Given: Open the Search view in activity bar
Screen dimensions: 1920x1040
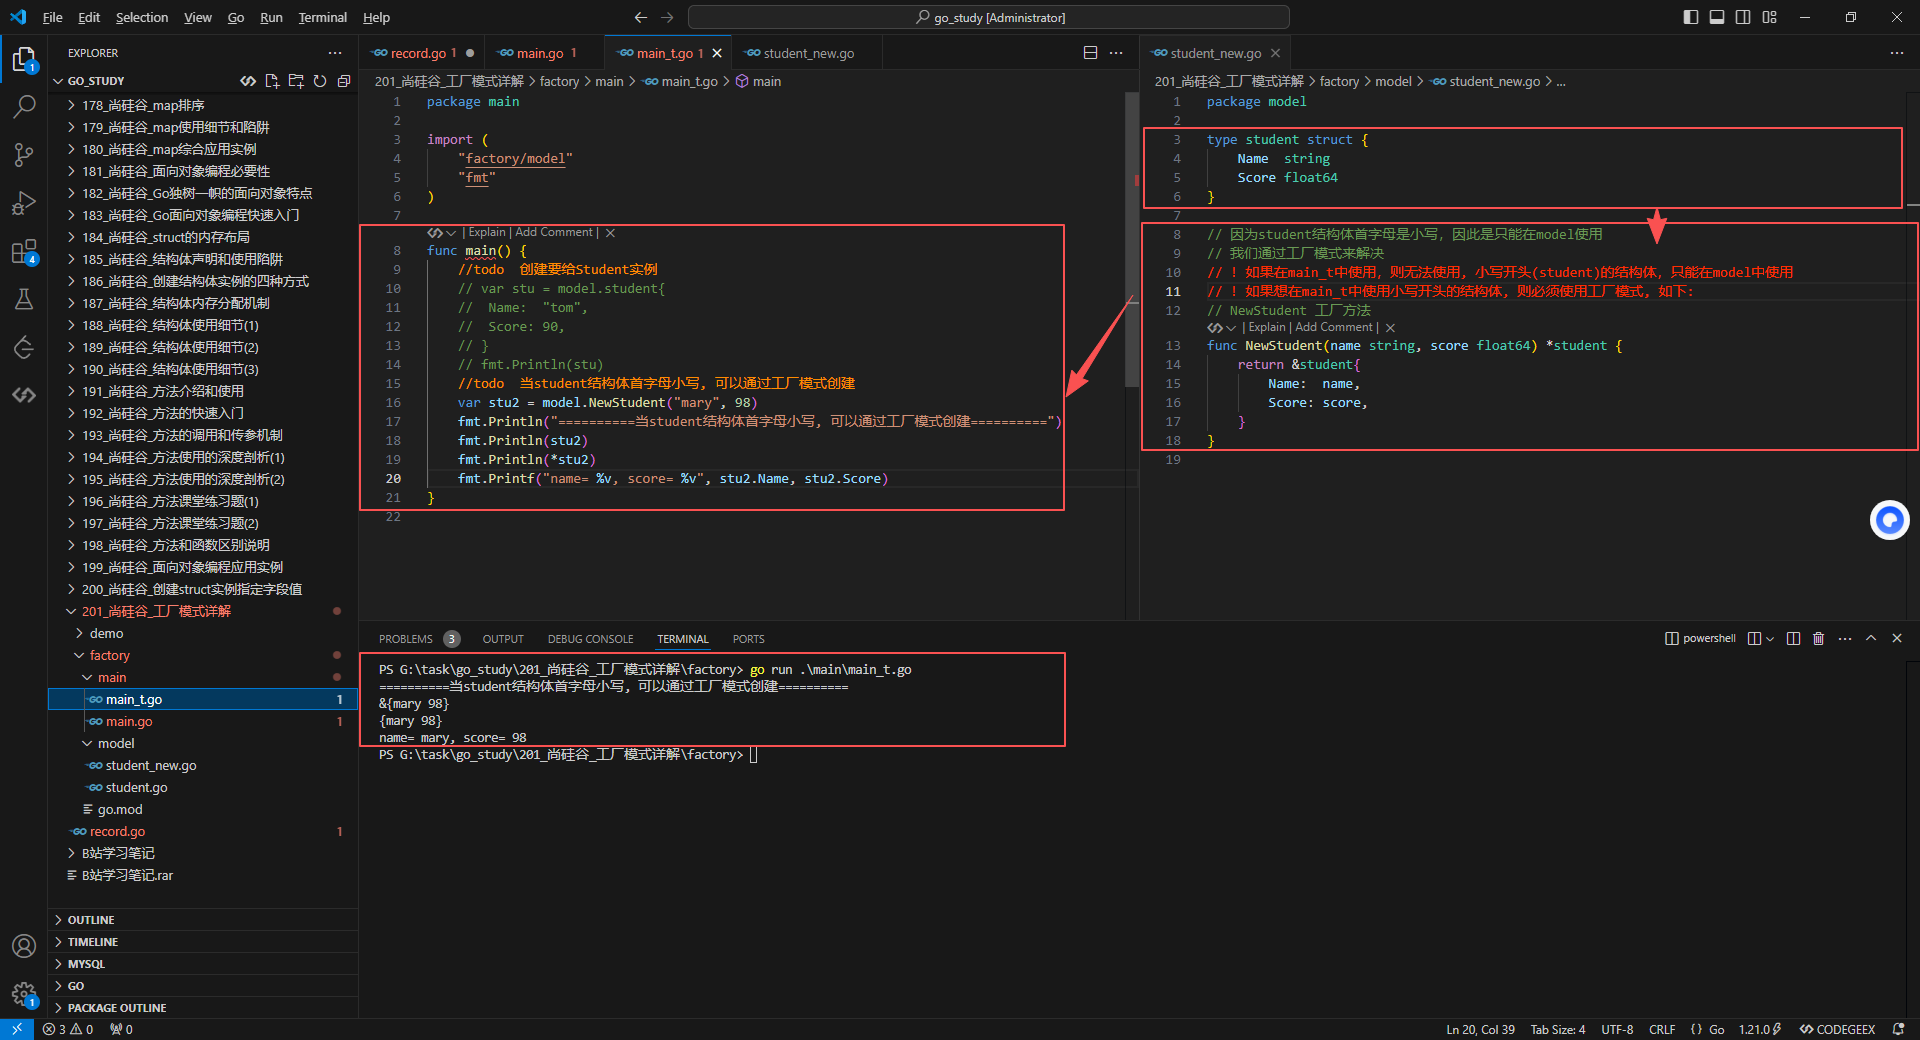Looking at the screenshot, I should click(x=24, y=106).
